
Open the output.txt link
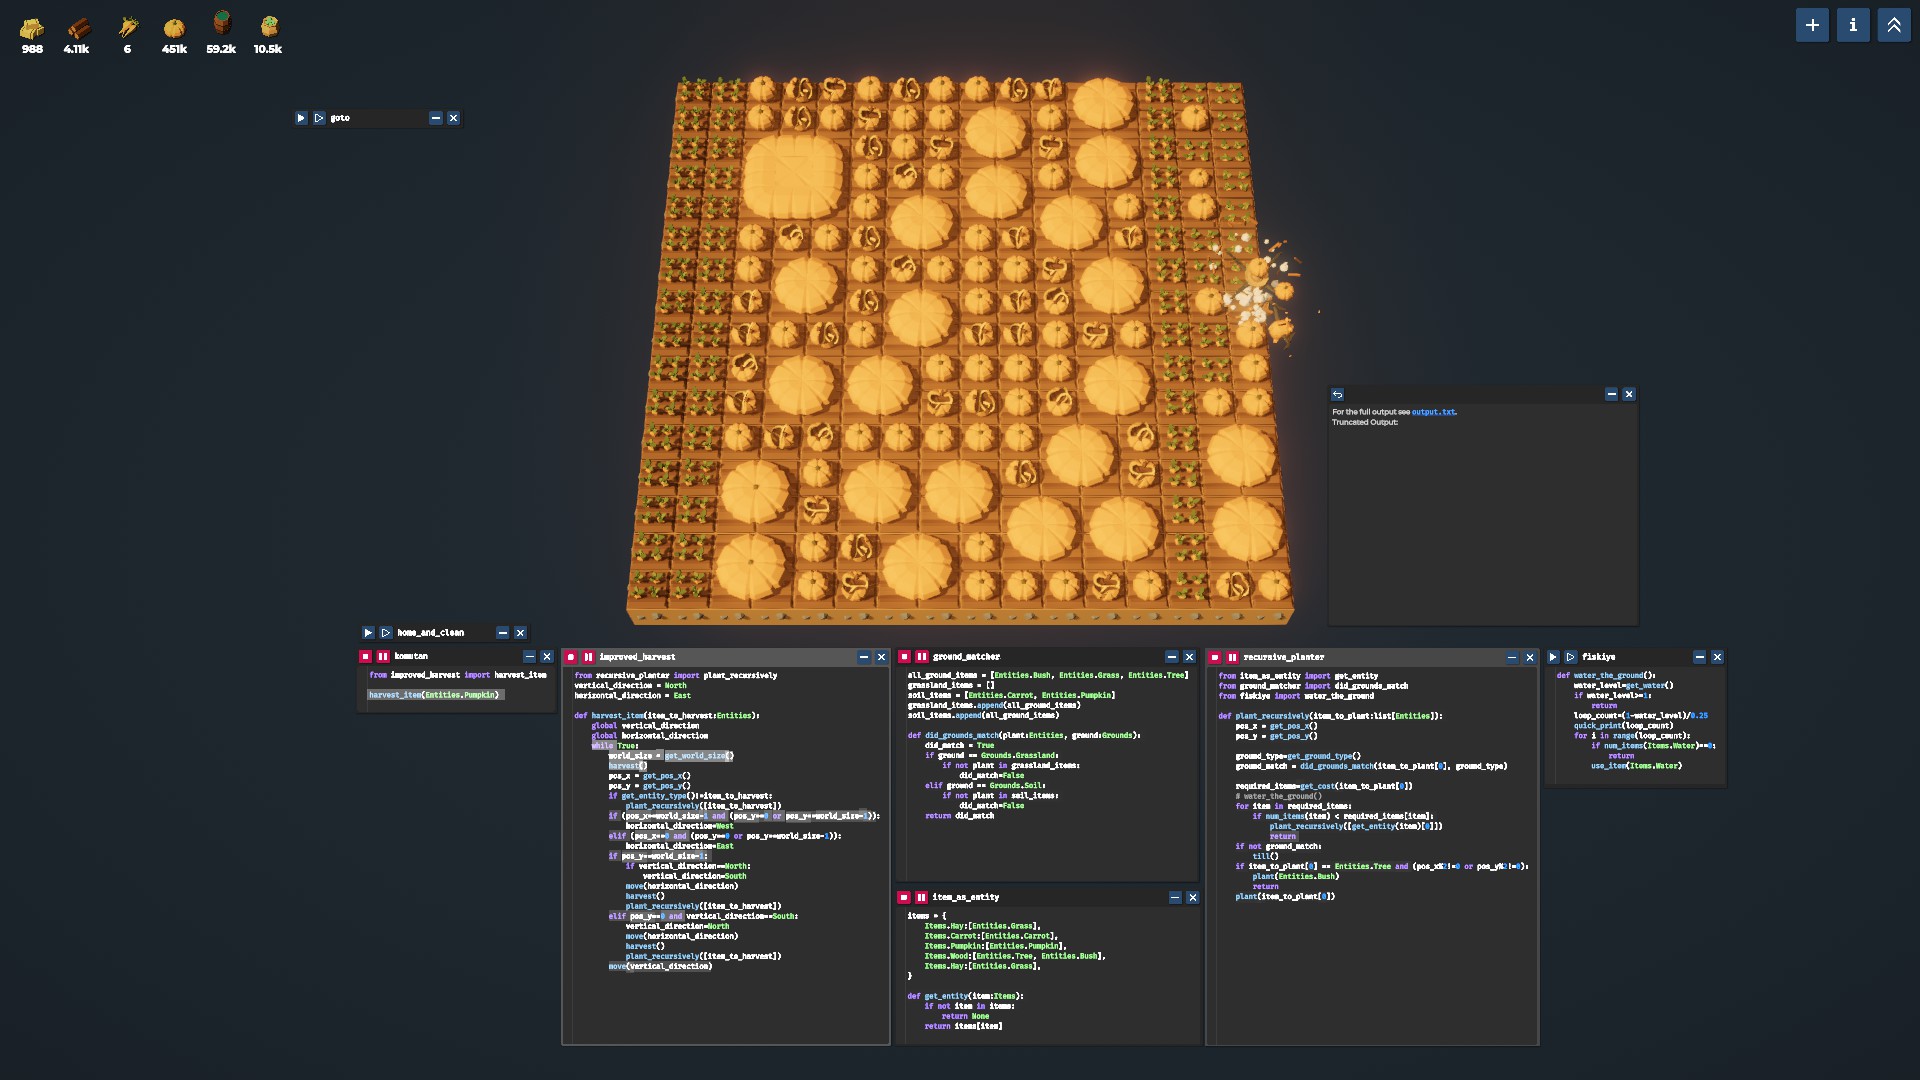pyautogui.click(x=1433, y=412)
